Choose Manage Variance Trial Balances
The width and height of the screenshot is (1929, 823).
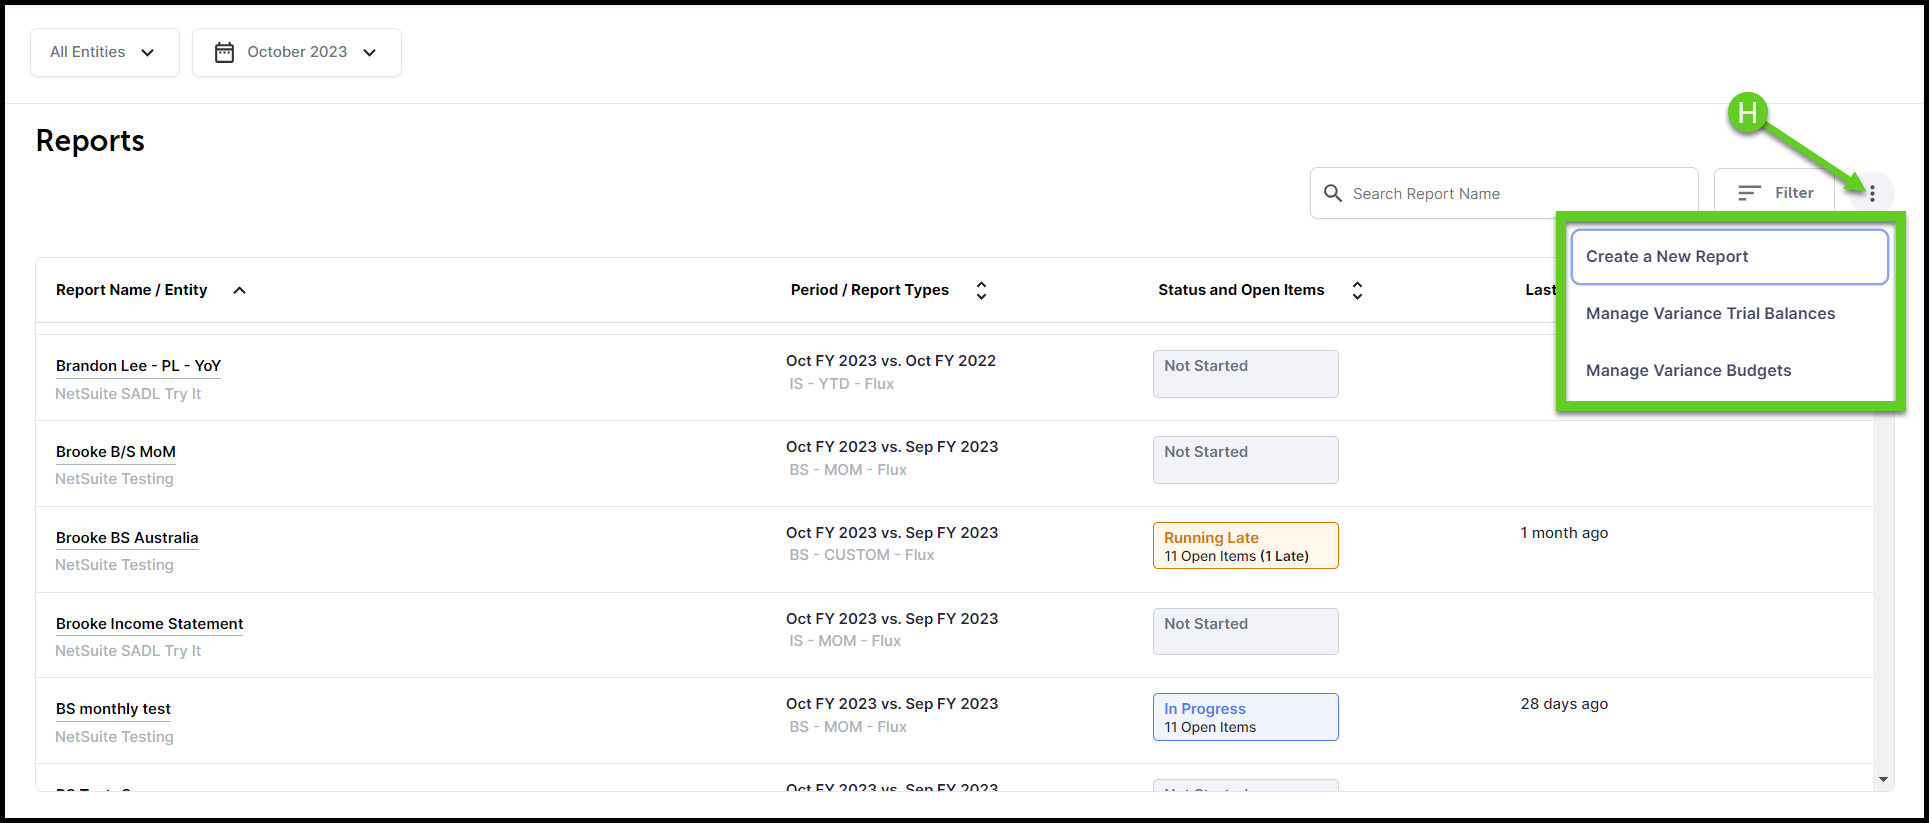1710,314
